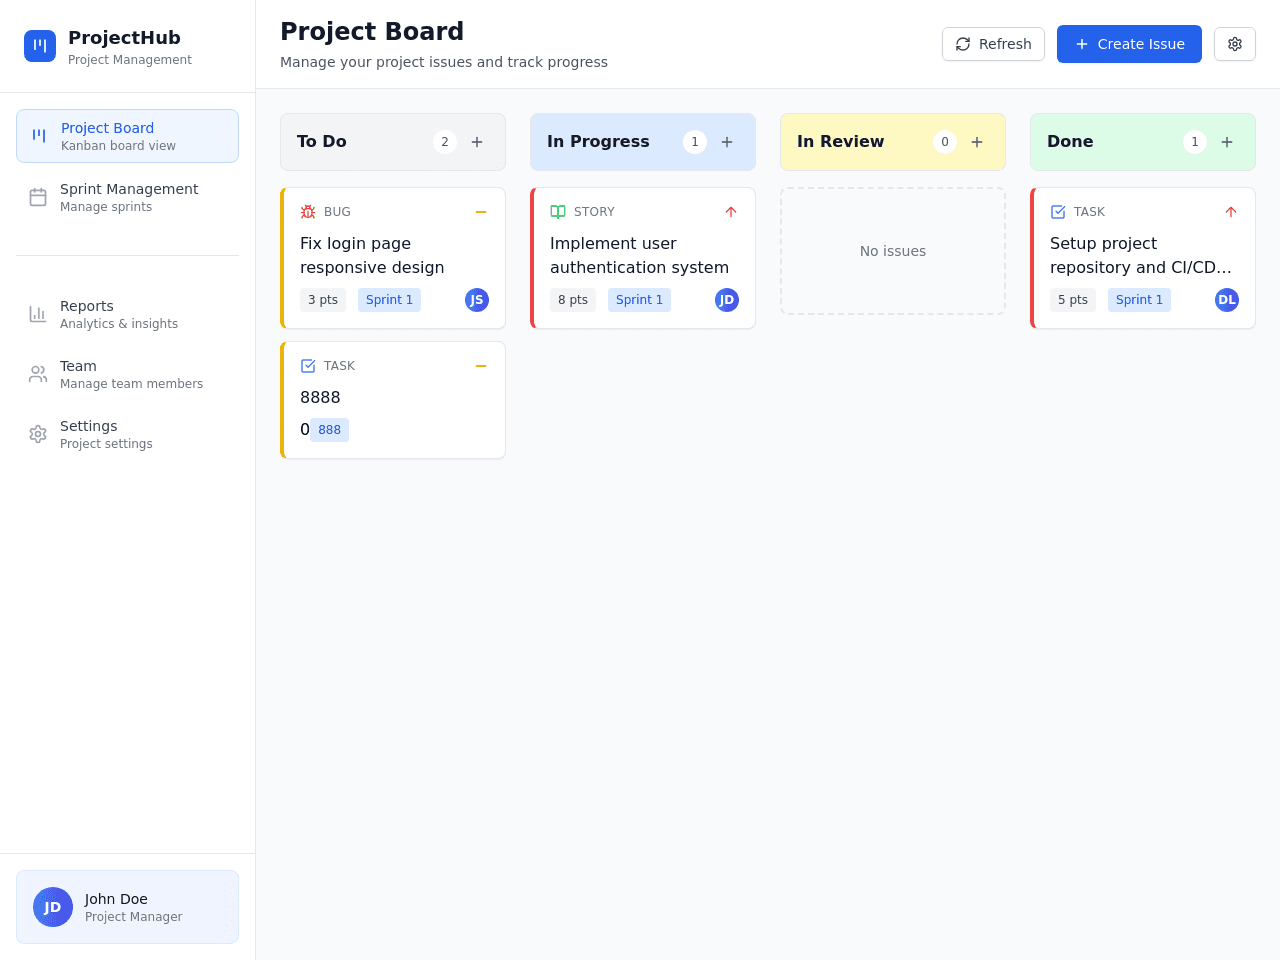1280x960 pixels.
Task: Open the 8888 task card
Action: click(393, 400)
